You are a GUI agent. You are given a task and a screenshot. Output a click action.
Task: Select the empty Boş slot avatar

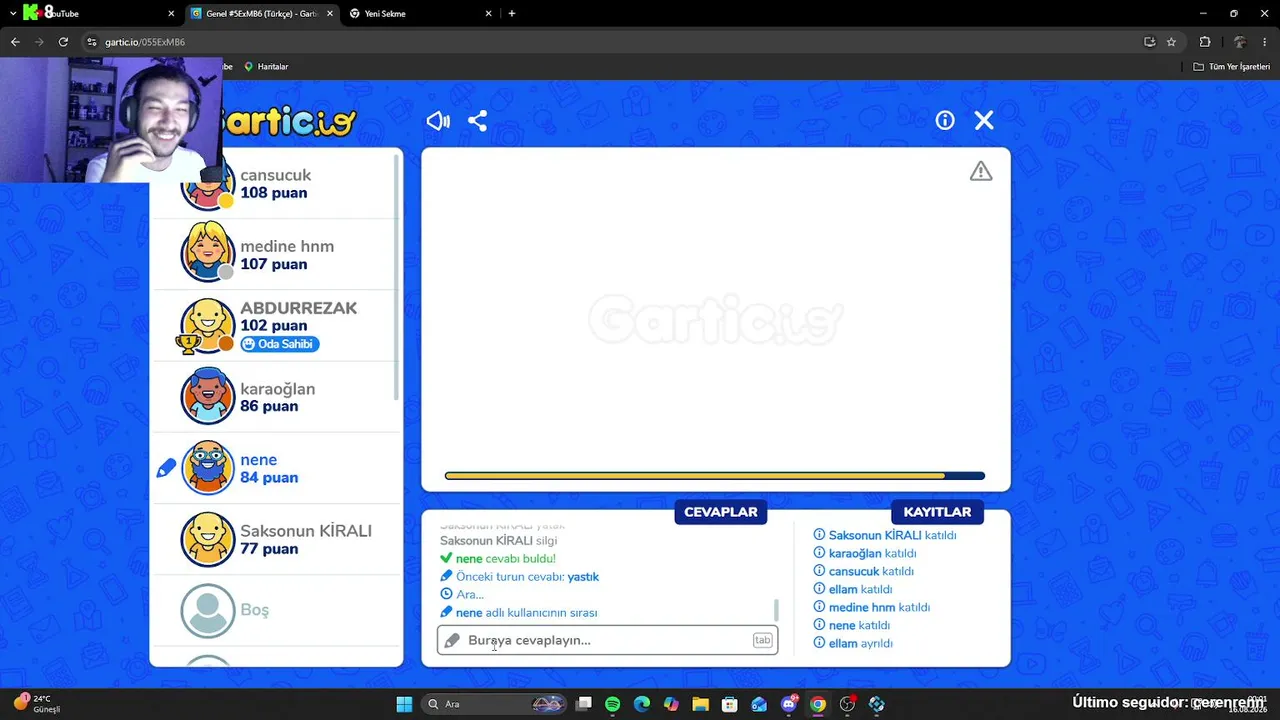(x=208, y=610)
